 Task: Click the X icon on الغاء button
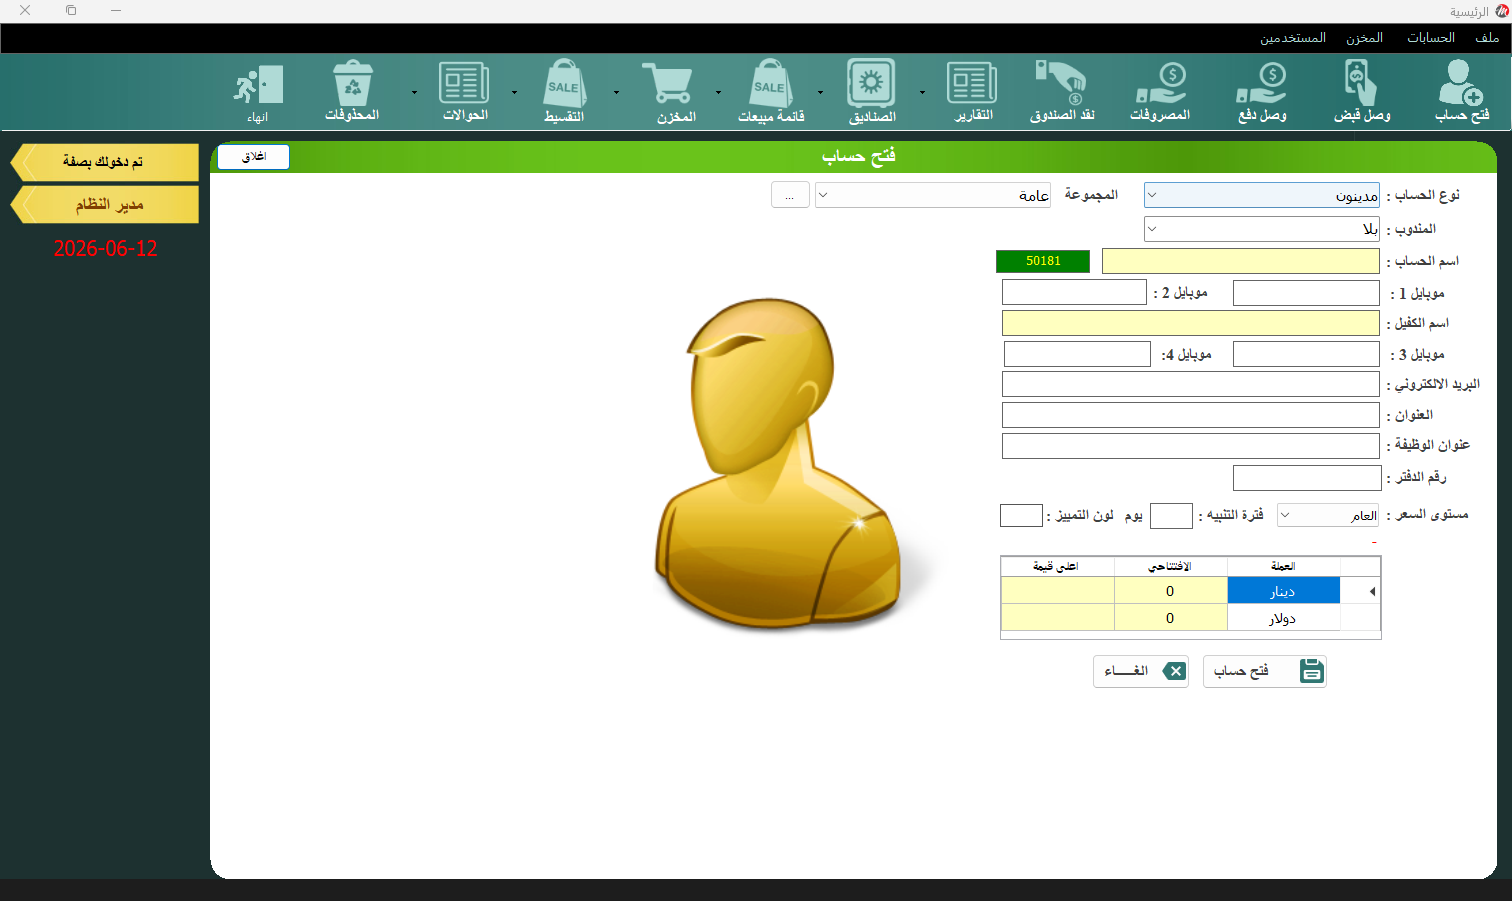pos(1175,671)
